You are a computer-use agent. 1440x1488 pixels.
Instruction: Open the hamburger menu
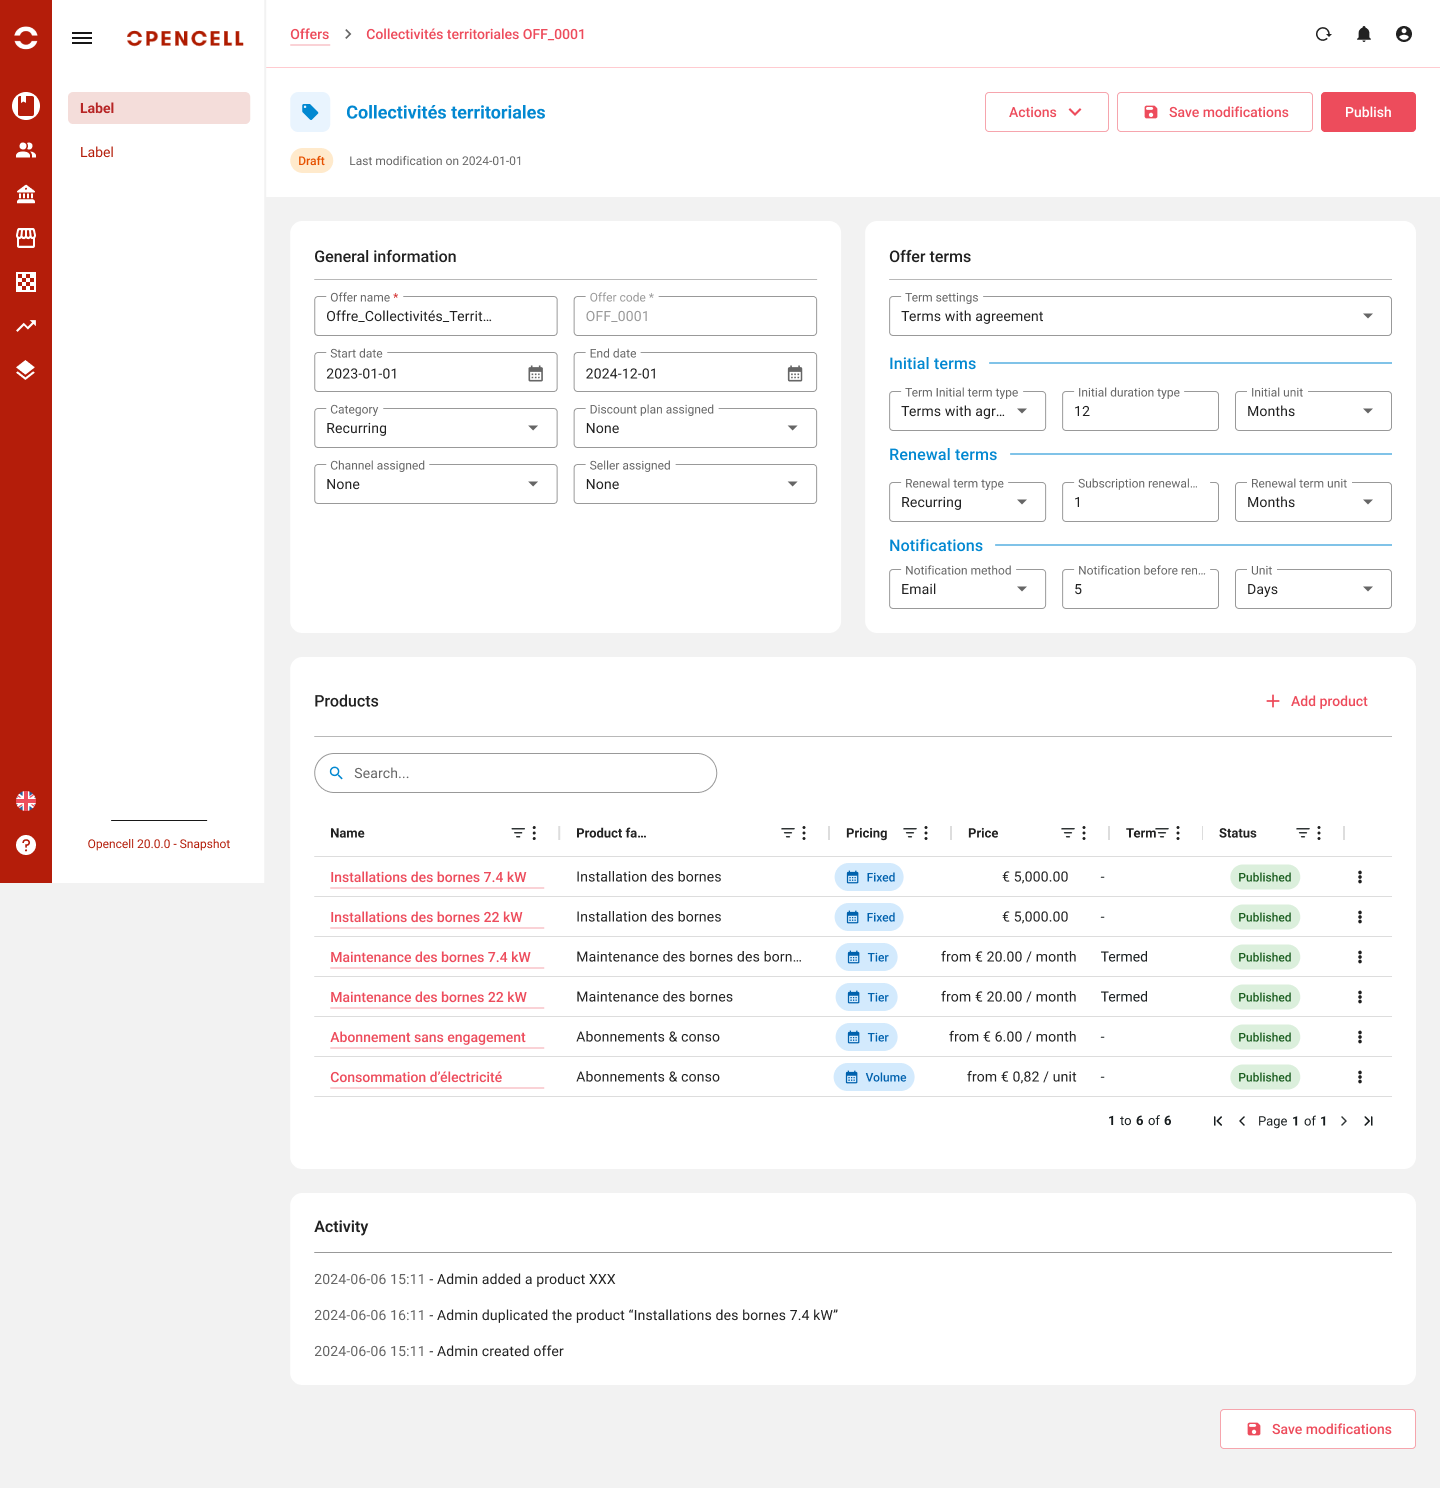[82, 38]
